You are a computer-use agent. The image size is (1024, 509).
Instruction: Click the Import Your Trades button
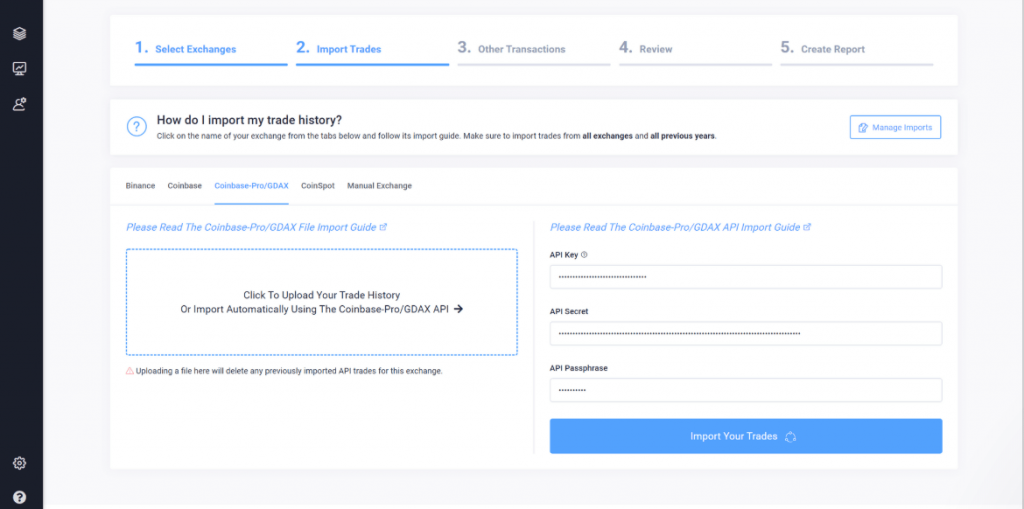pos(746,436)
